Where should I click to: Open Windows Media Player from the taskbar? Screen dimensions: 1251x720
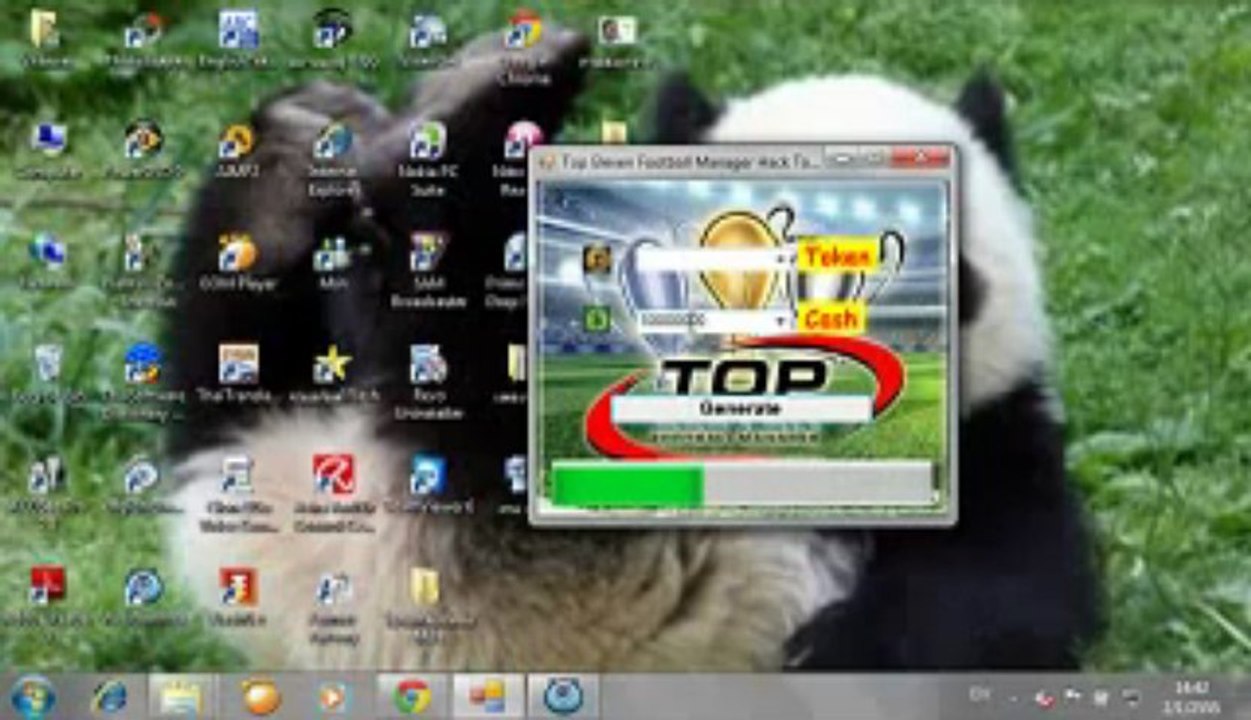(x=332, y=696)
